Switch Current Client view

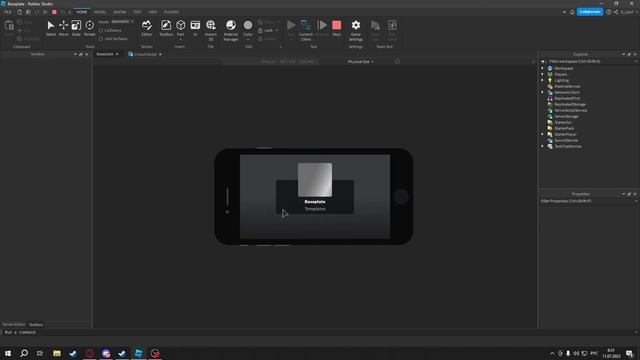[x=306, y=30]
